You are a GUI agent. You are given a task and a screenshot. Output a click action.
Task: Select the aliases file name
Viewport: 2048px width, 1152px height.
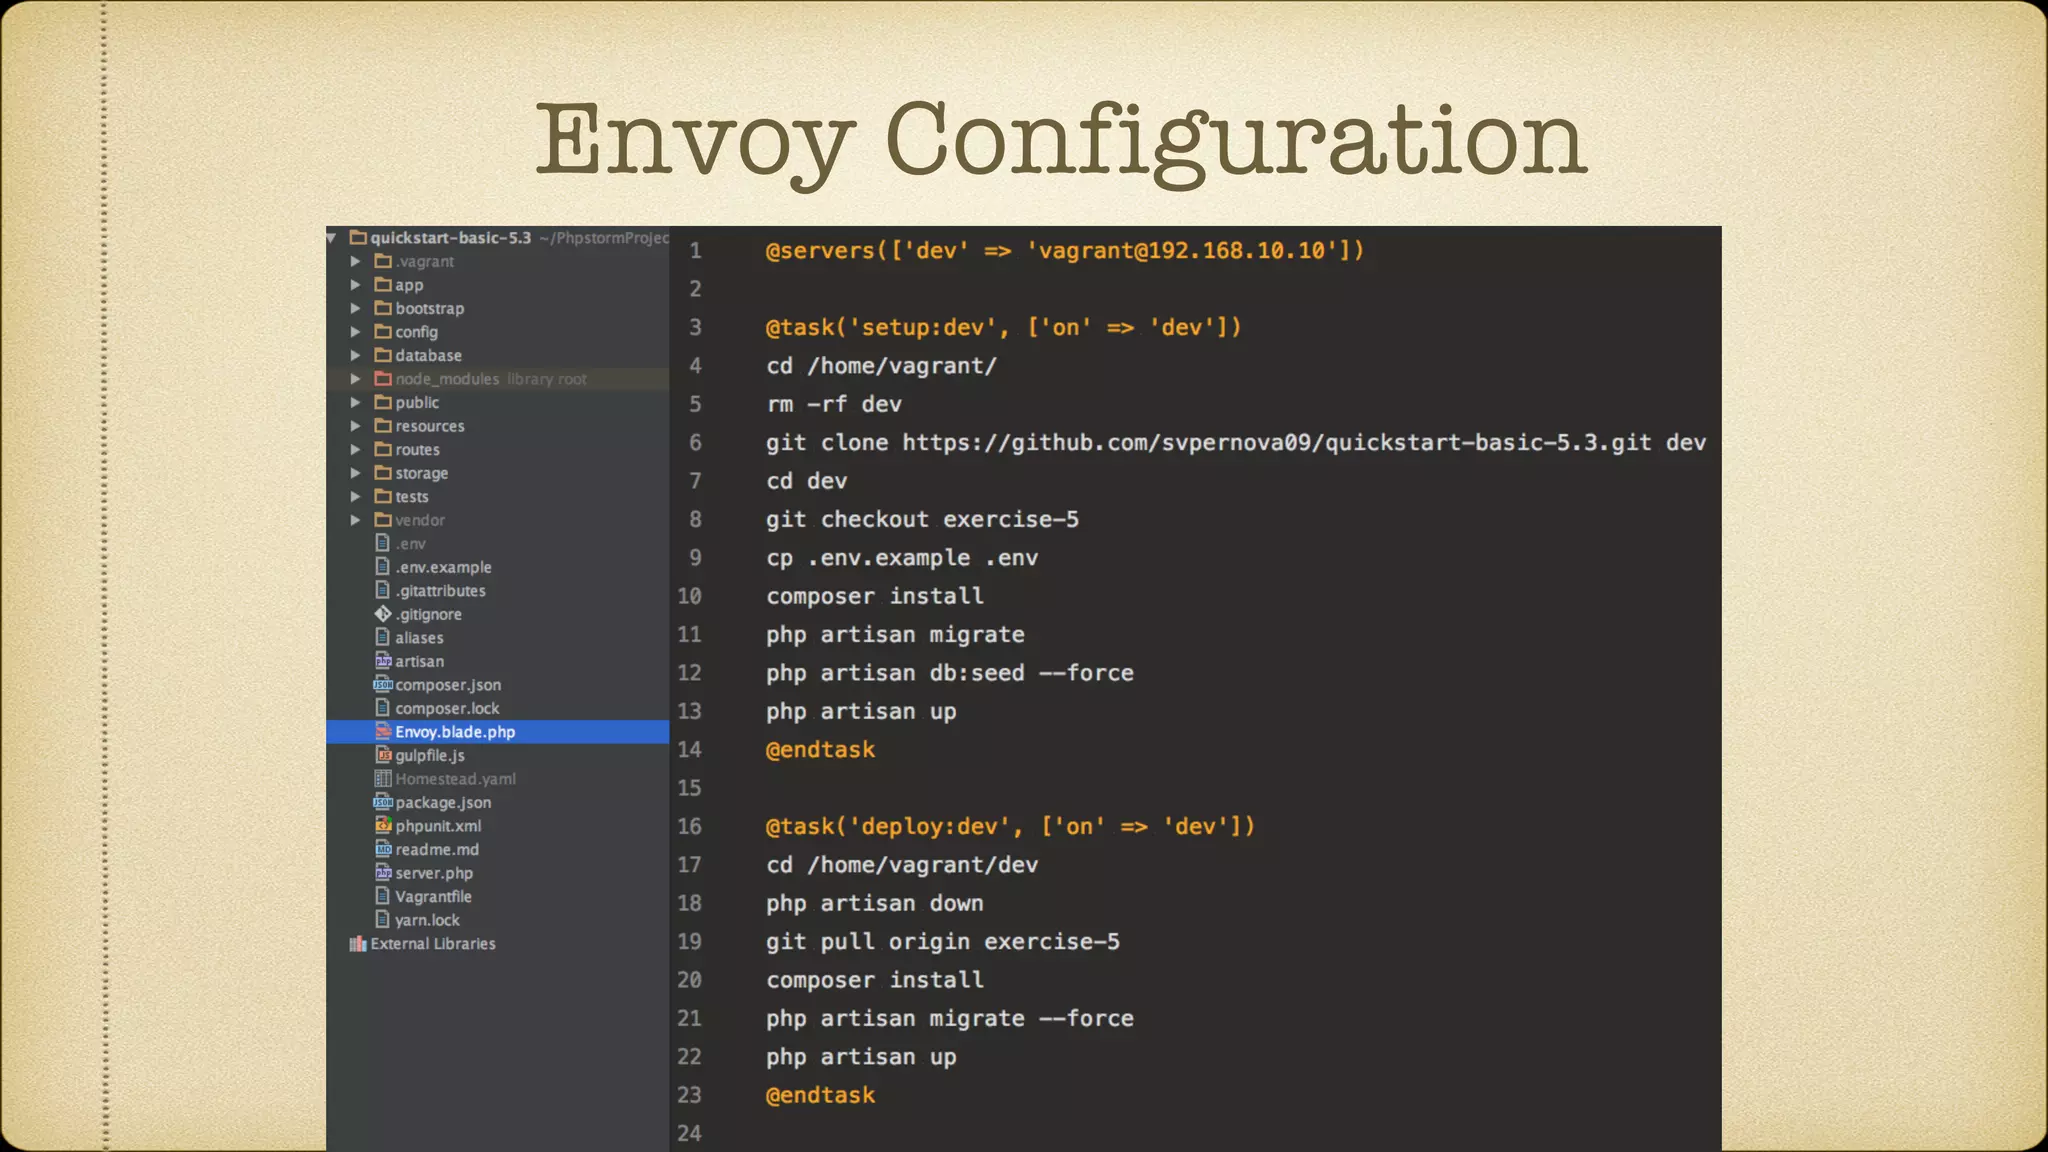pos(419,638)
